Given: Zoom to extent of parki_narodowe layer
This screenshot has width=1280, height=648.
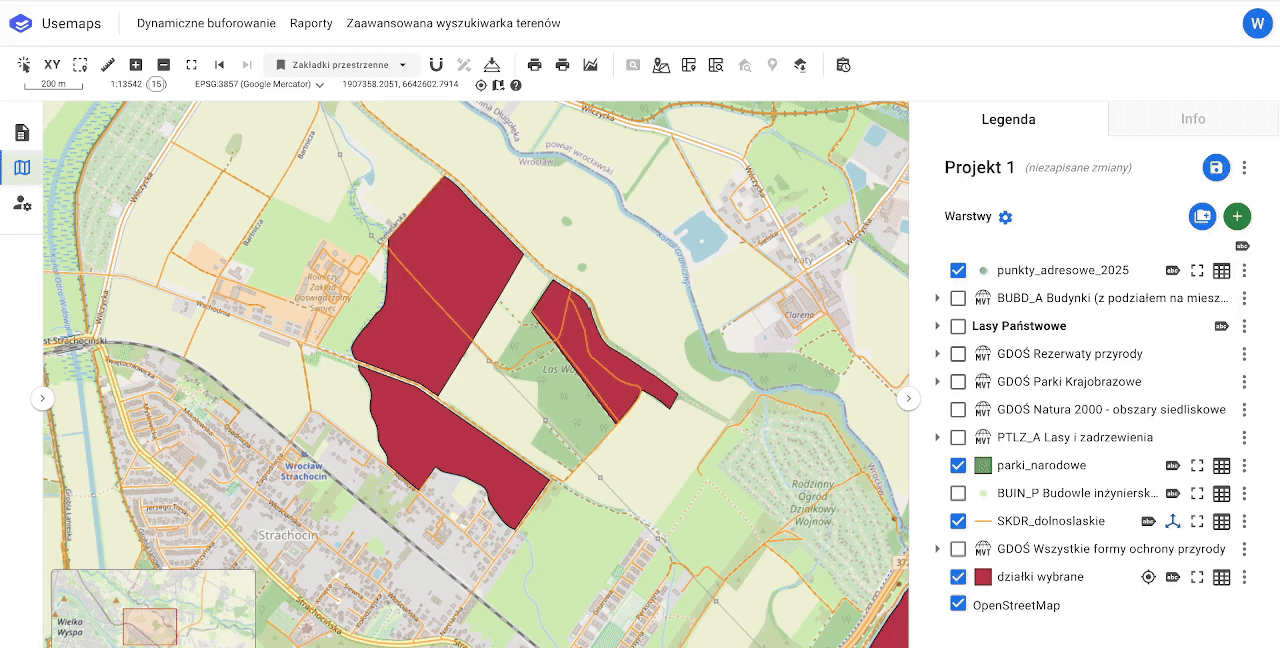Looking at the screenshot, I should [1197, 465].
